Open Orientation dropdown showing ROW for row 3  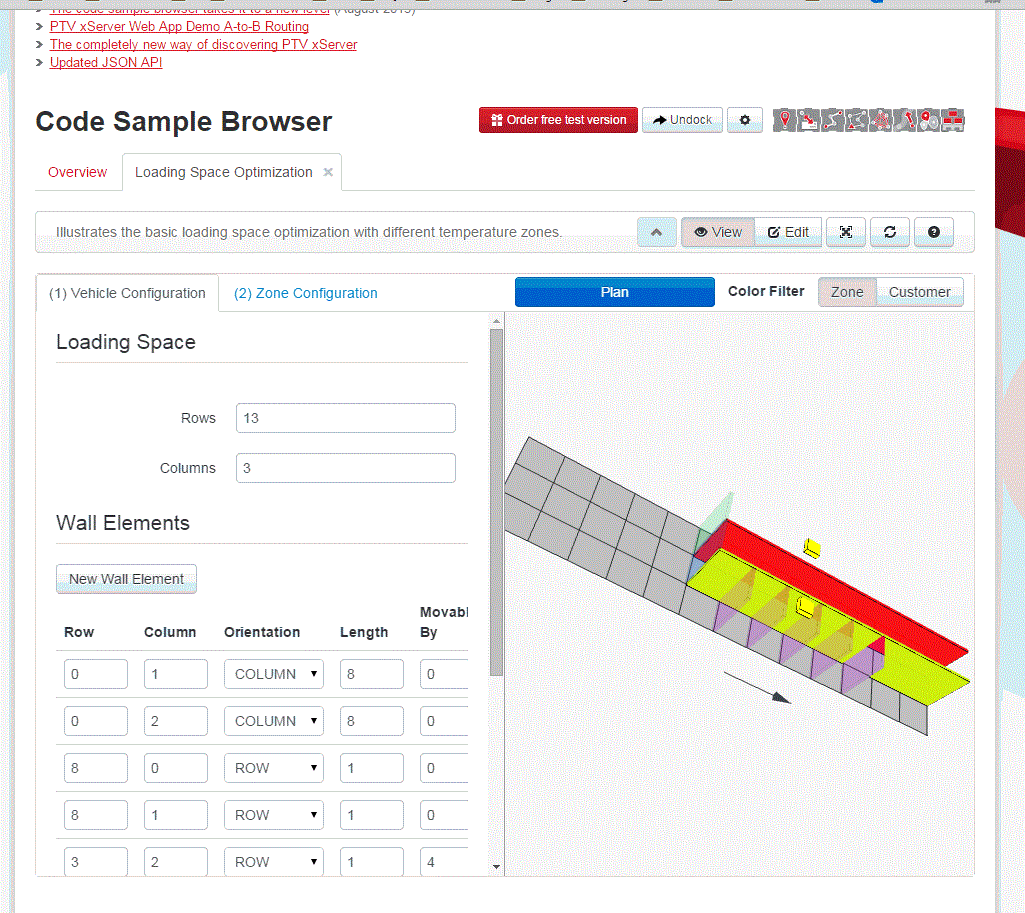pos(273,768)
